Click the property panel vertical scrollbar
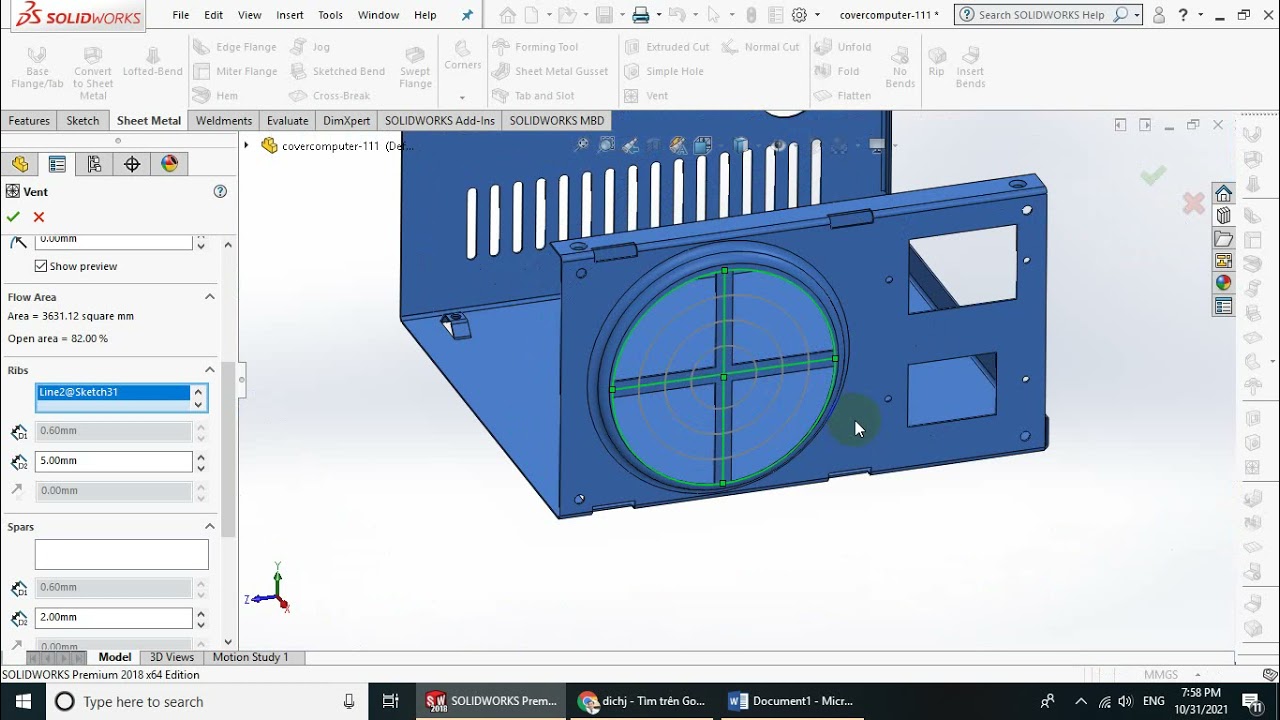 tap(229, 450)
